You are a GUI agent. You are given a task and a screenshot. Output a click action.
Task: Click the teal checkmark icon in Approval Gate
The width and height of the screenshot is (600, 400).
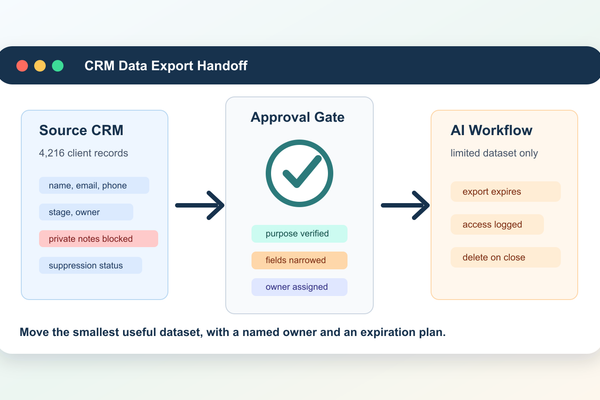tap(299, 173)
